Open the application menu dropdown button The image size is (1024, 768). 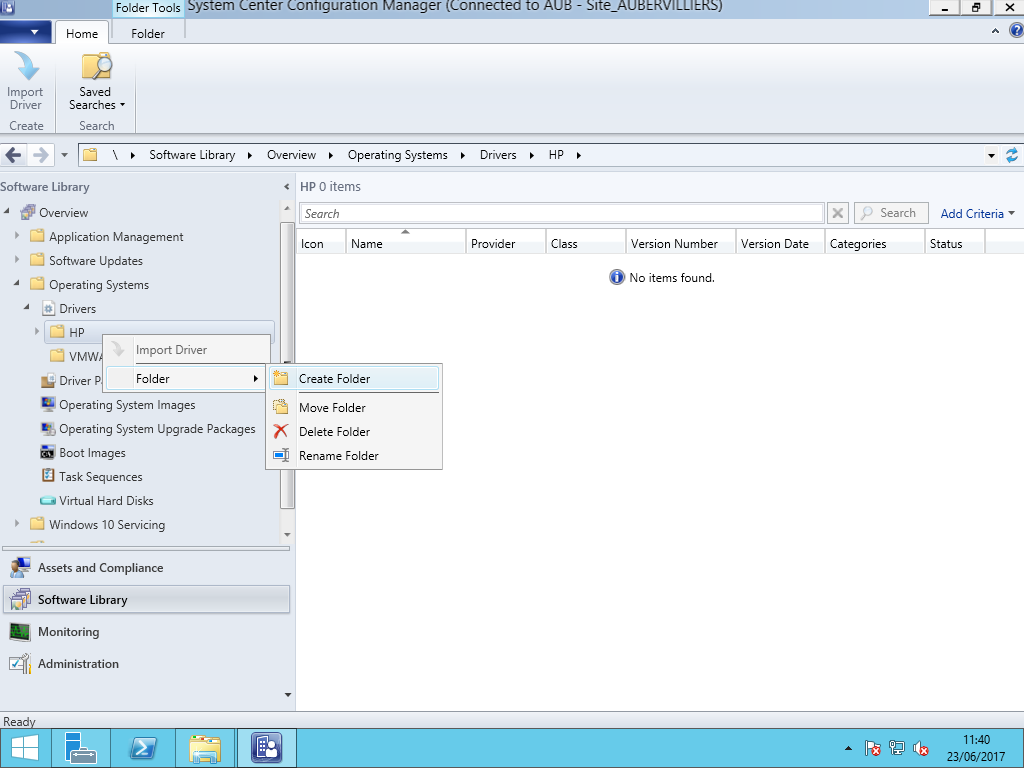pos(27,31)
